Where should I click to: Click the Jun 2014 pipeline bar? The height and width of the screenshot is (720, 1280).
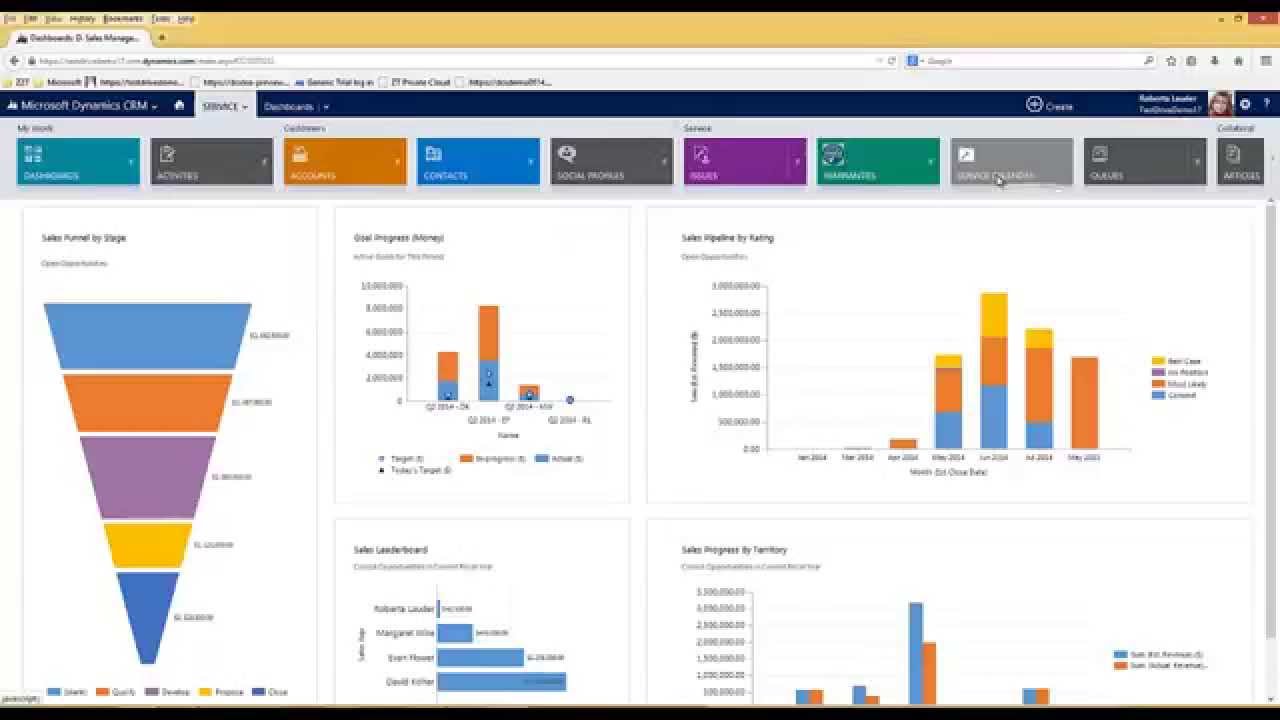click(x=994, y=370)
